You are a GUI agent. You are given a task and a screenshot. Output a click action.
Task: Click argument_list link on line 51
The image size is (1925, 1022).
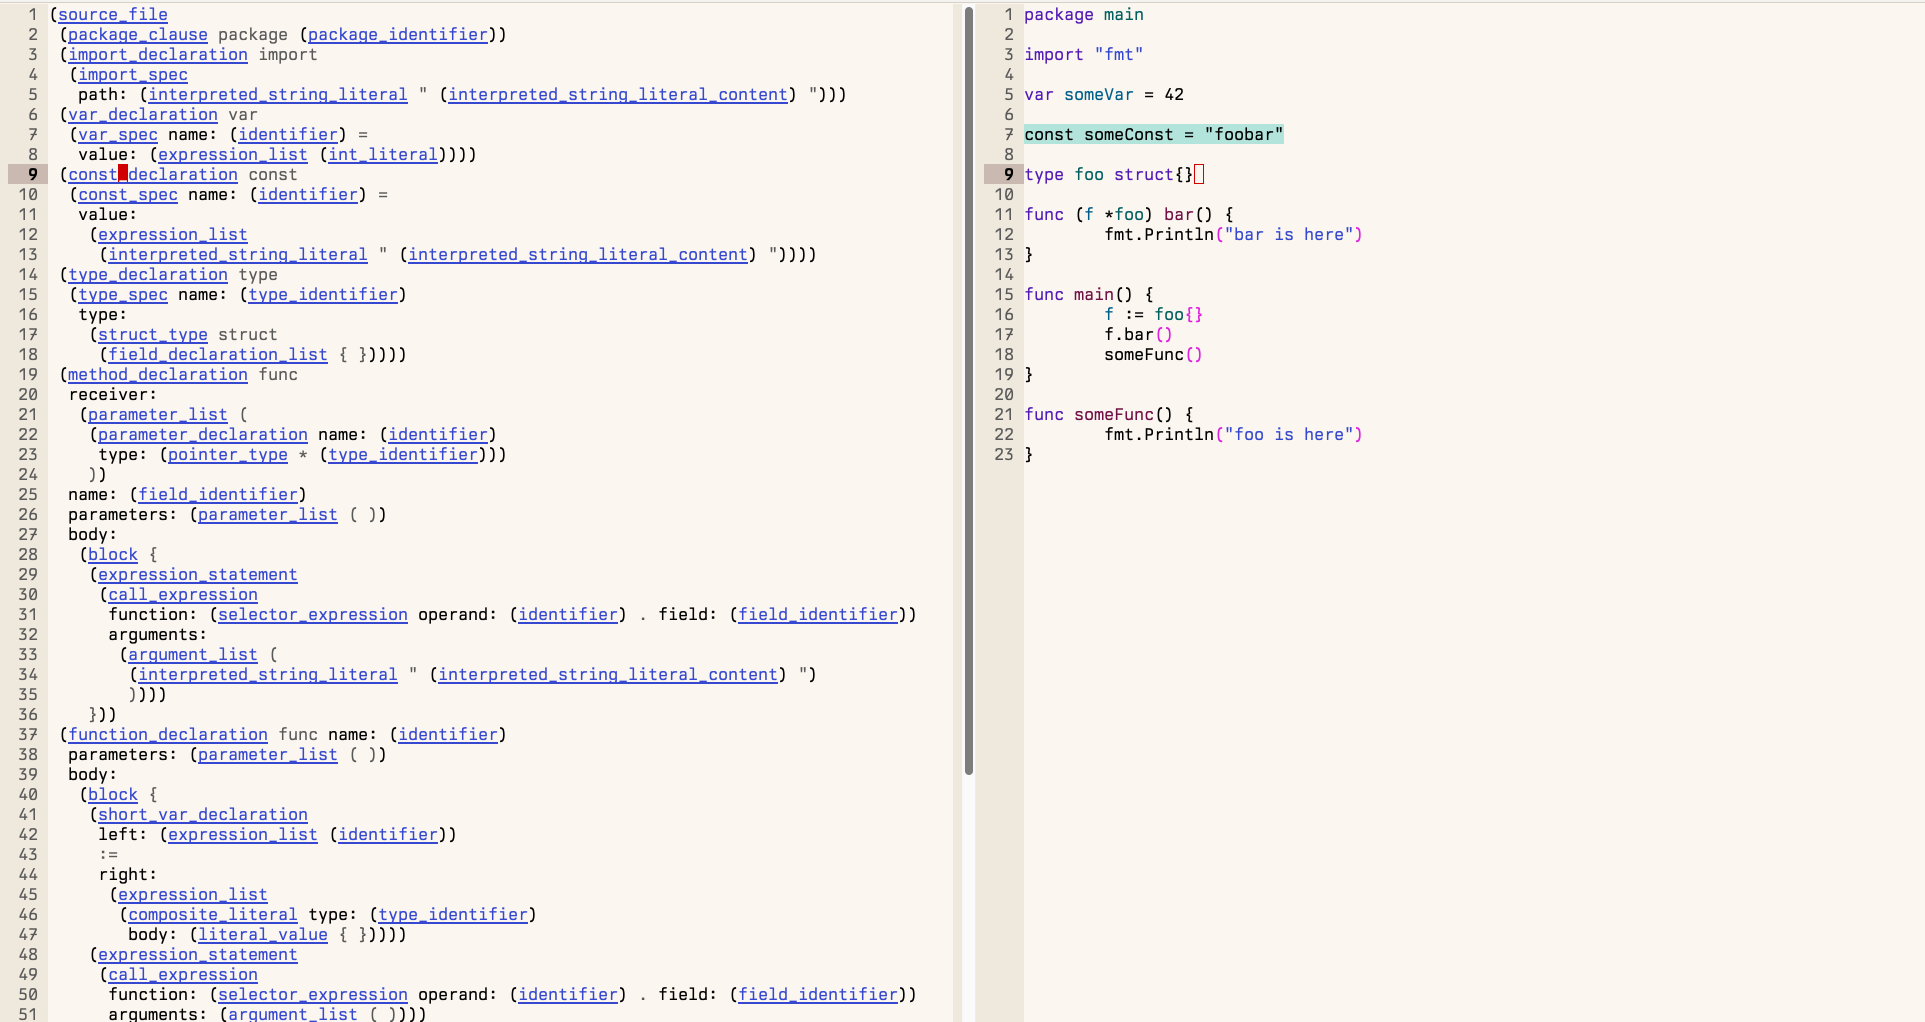(x=293, y=1013)
